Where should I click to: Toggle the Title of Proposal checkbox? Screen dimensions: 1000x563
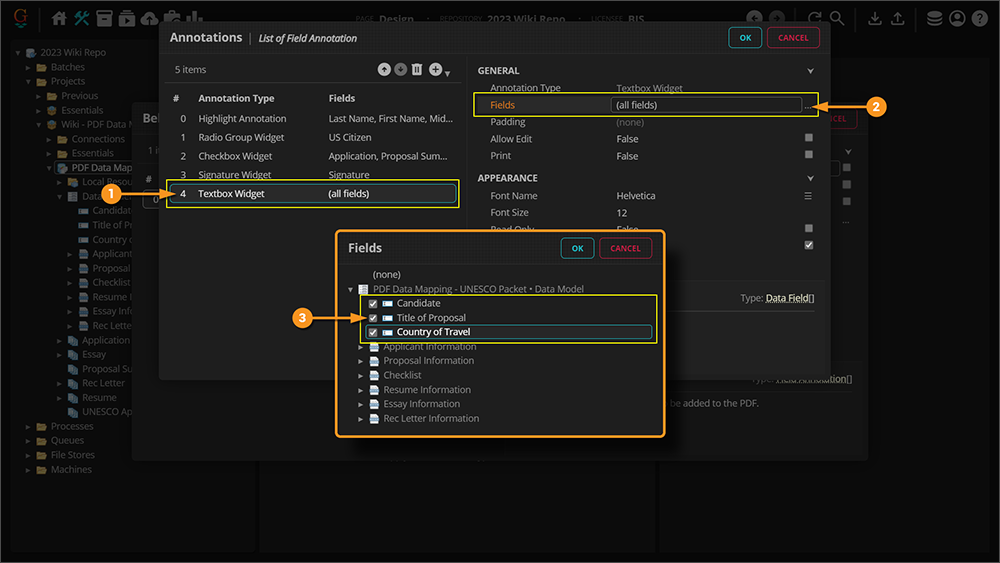click(x=373, y=318)
